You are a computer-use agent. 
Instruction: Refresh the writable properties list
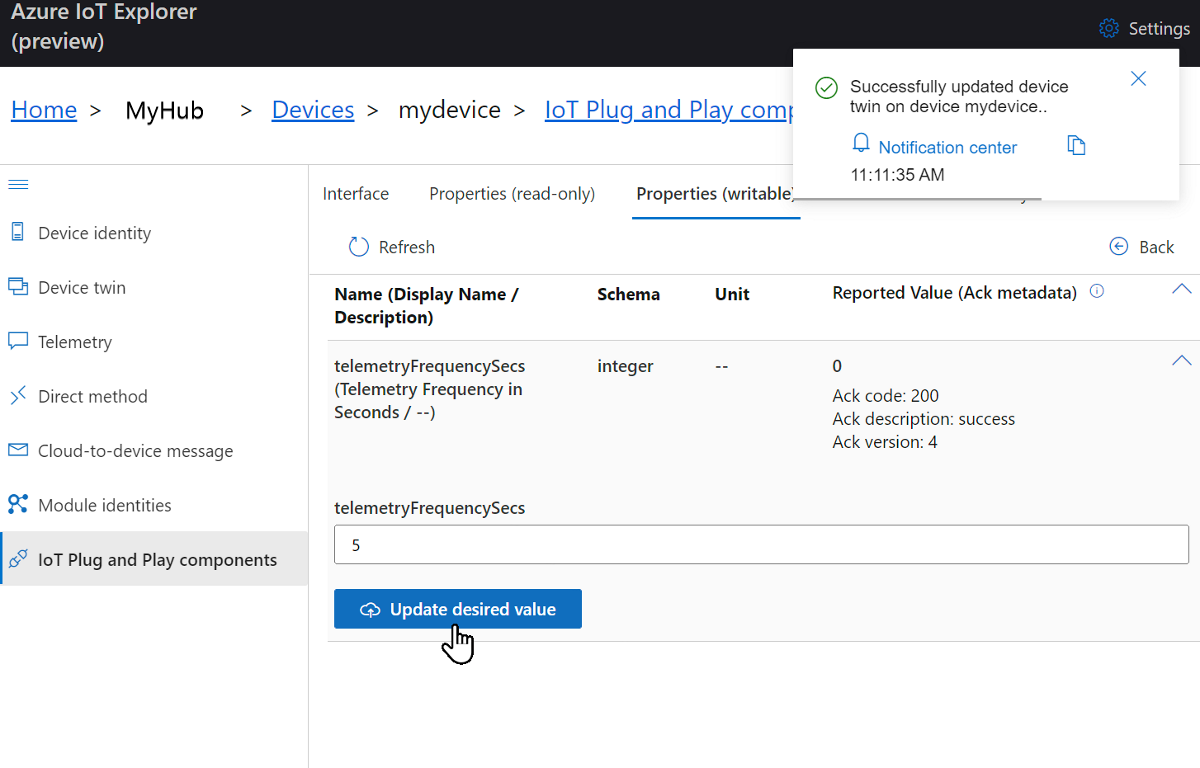click(391, 246)
